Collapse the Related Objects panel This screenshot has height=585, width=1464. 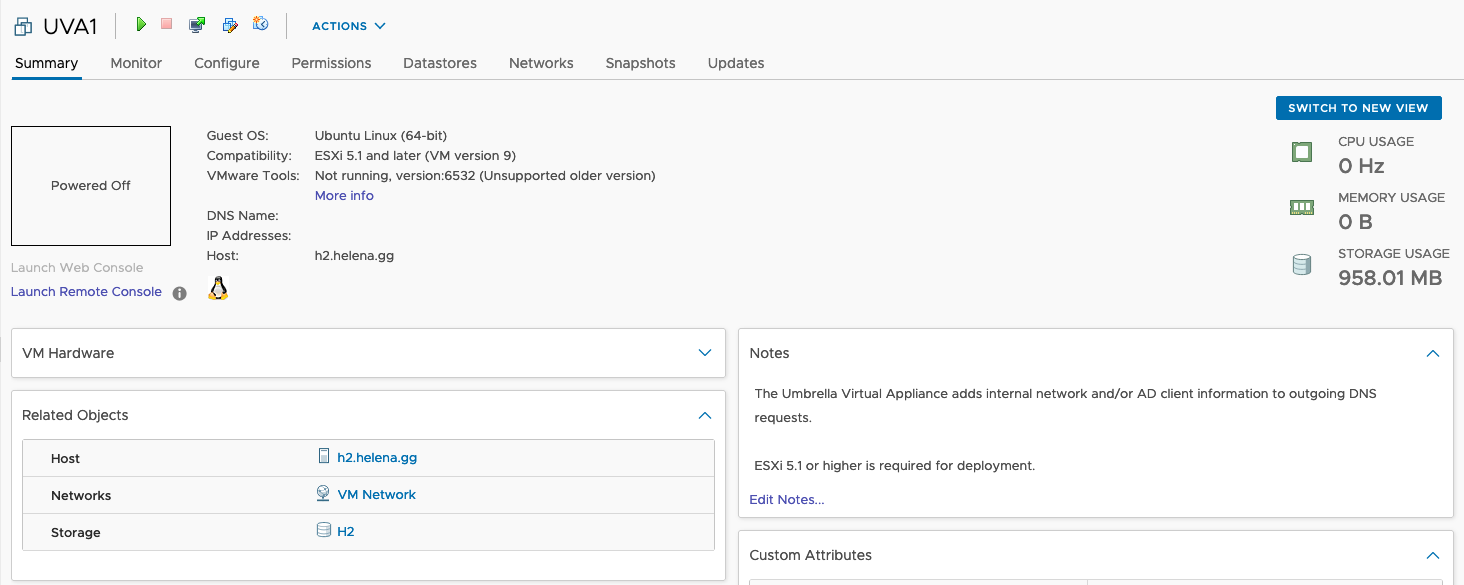point(705,415)
